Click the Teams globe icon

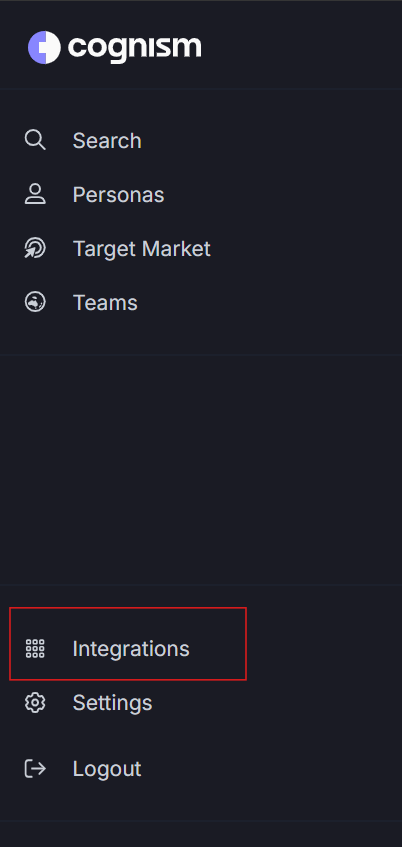[x=35, y=302]
